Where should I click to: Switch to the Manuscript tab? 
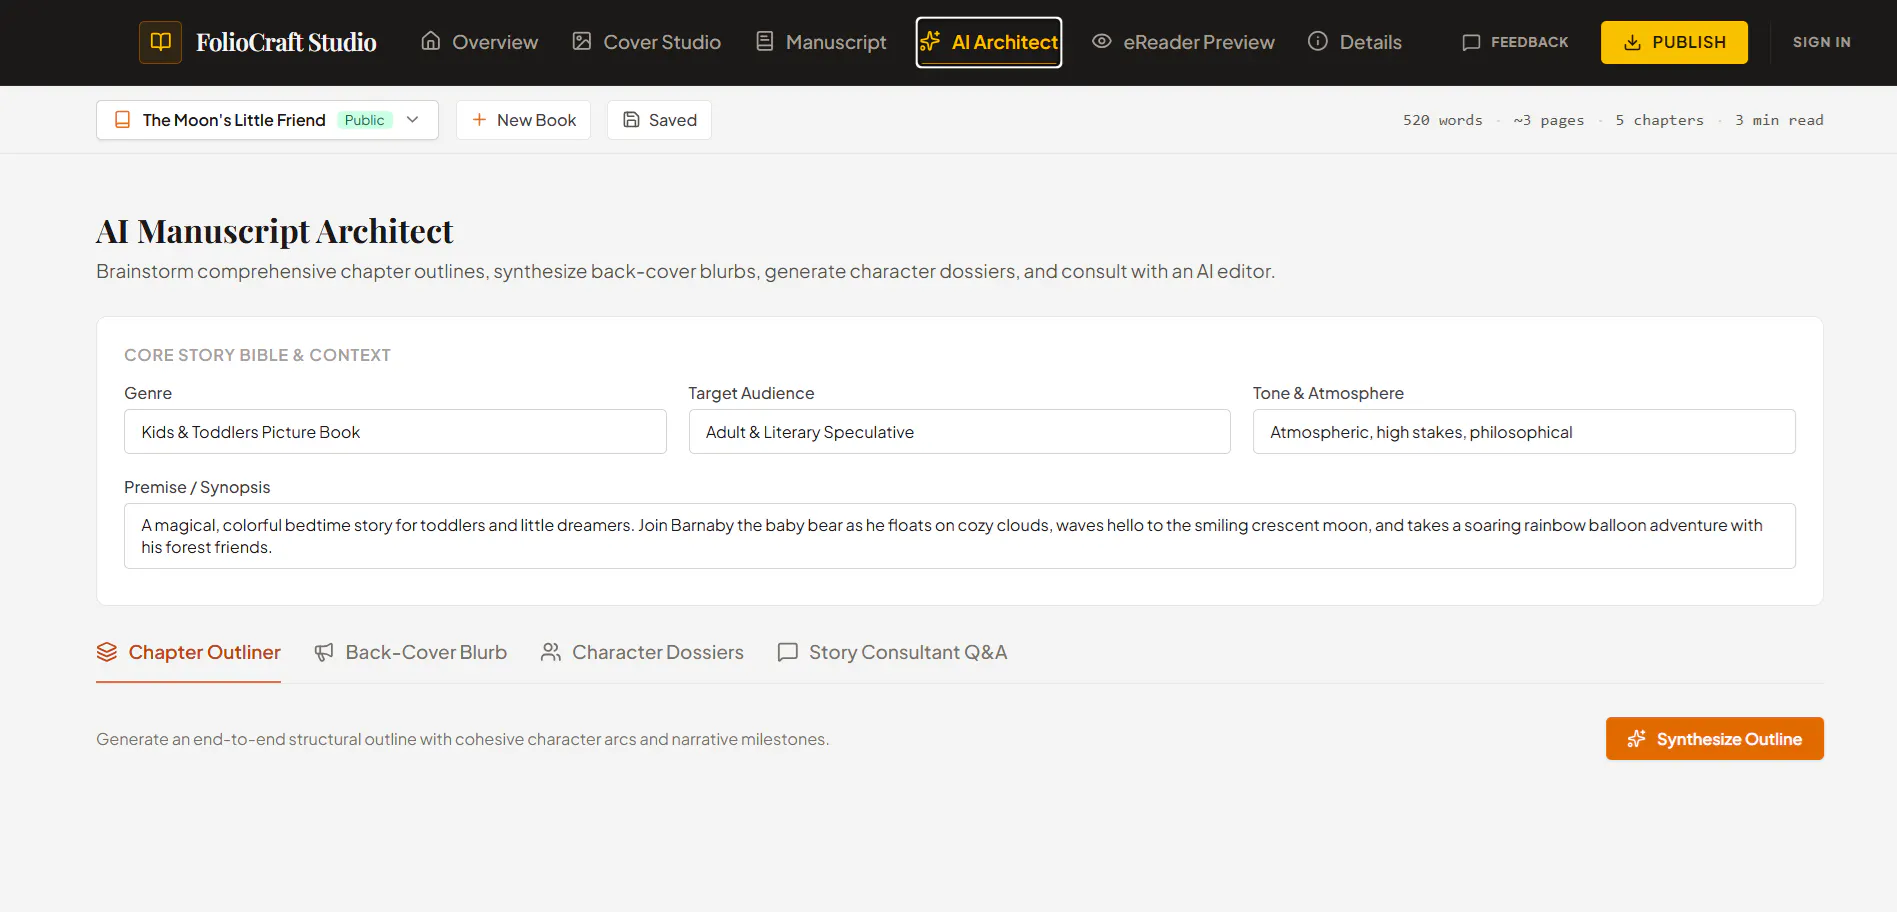(x=821, y=42)
